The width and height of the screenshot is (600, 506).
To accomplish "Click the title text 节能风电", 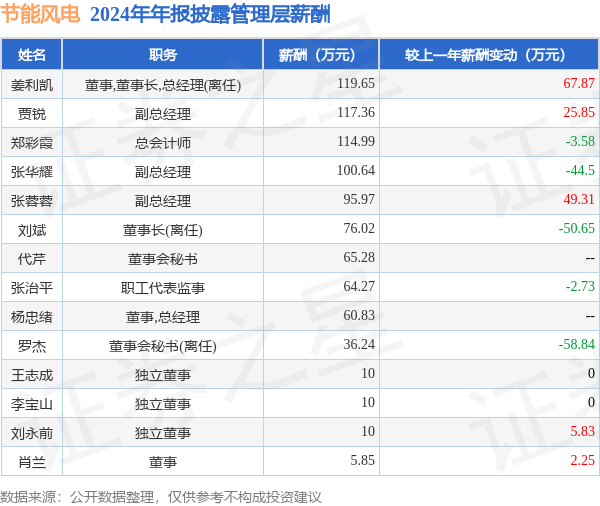I will tap(40, 14).
